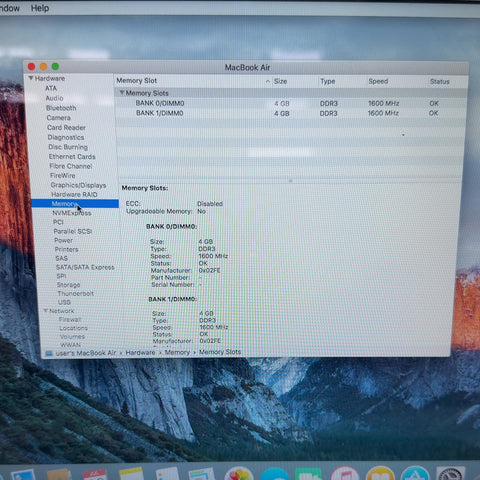Sort the table by the Size column

click(x=280, y=81)
